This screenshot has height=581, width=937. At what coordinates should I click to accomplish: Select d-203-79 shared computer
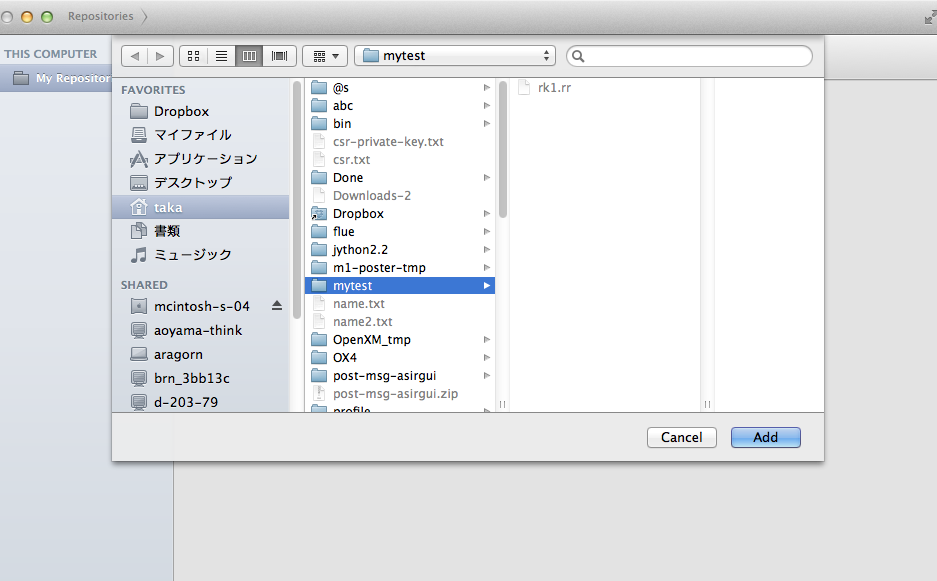[x=200, y=402]
